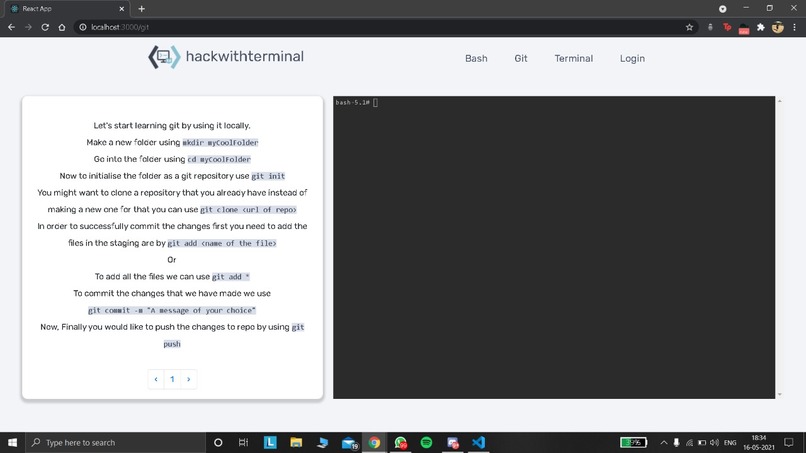This screenshot has height=453, width=806.
Task: Click the 'Or' text line
Action: [172, 260]
